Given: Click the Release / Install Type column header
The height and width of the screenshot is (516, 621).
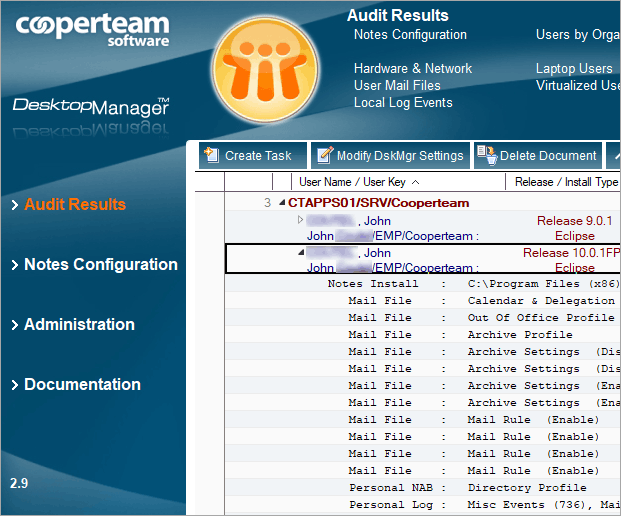Looking at the screenshot, I should pos(563,182).
